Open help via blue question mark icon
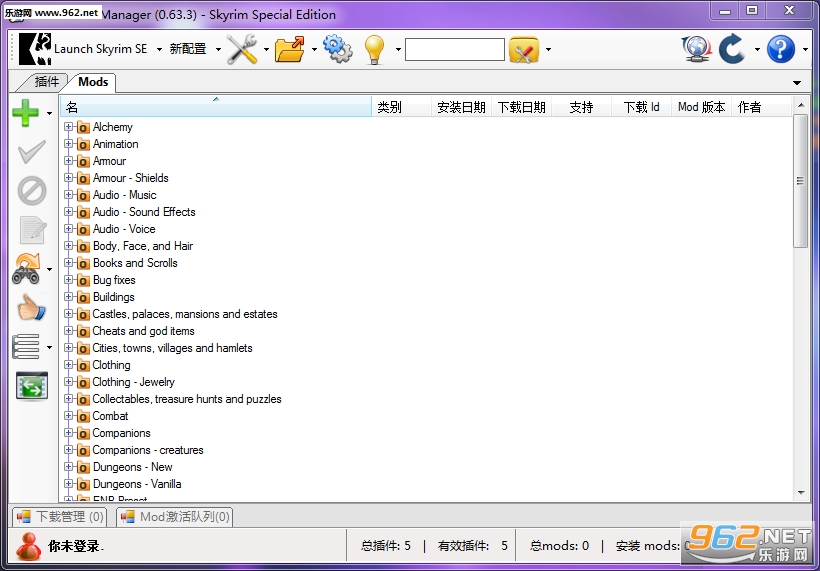Viewport: 820px width, 571px height. (x=781, y=49)
